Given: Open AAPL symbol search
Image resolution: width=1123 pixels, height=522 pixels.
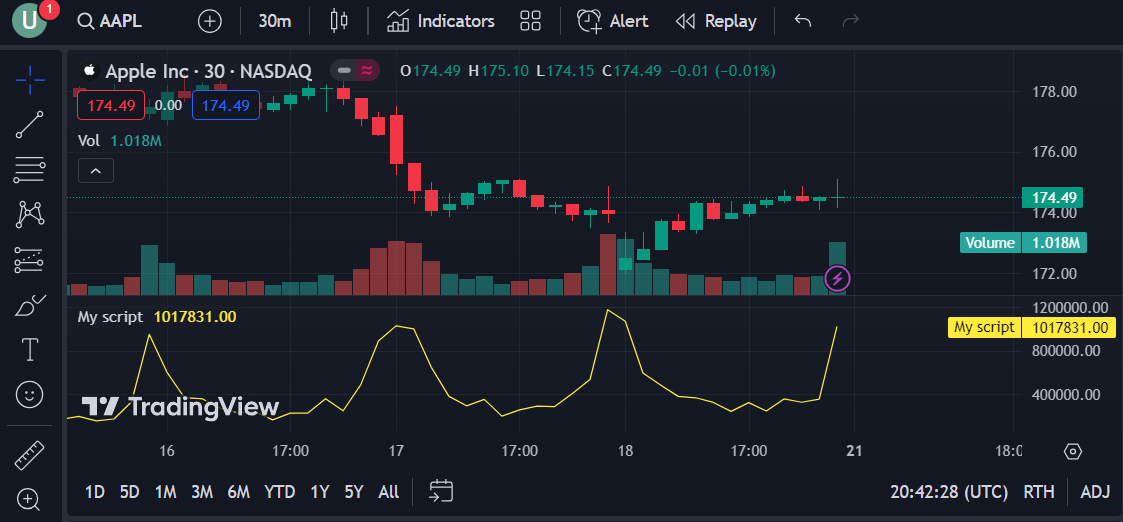Looking at the screenshot, I should coord(110,21).
